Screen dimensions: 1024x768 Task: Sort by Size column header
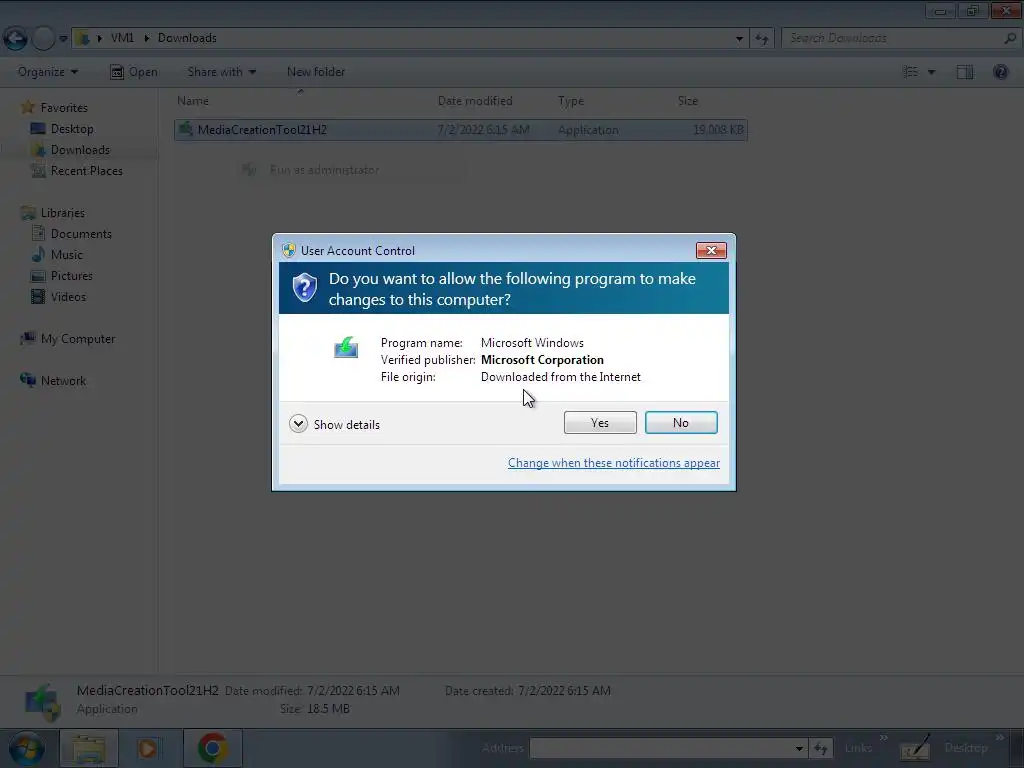[688, 101]
